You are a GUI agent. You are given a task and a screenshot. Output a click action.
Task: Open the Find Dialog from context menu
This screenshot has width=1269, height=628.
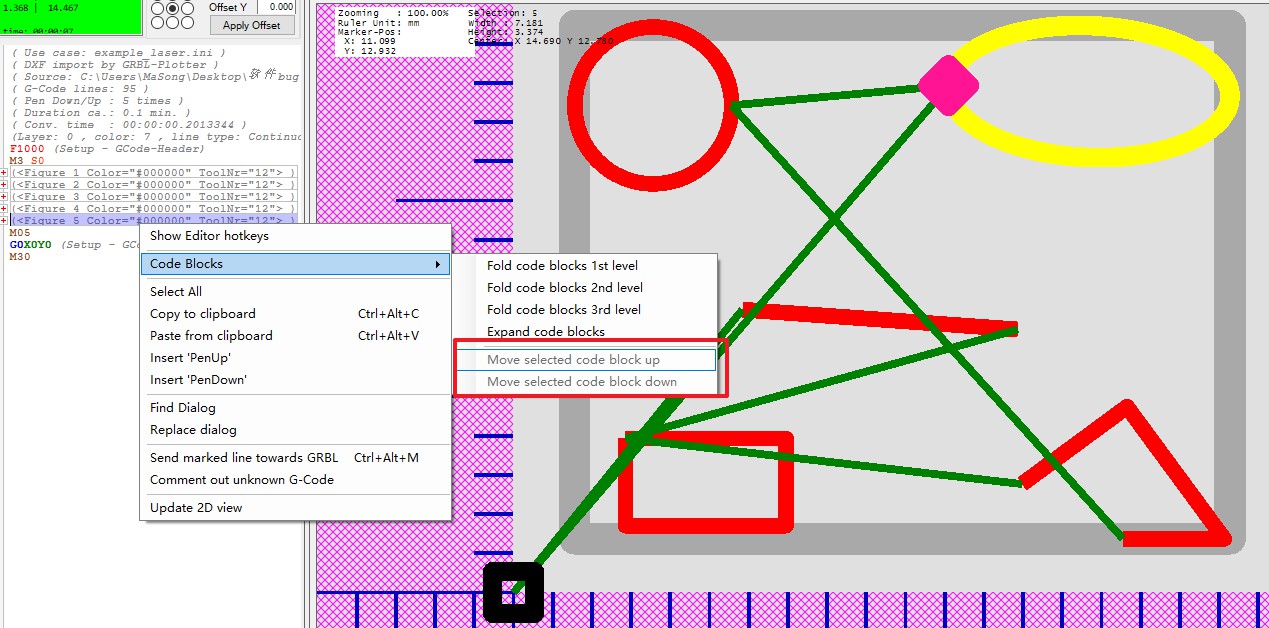[183, 408]
